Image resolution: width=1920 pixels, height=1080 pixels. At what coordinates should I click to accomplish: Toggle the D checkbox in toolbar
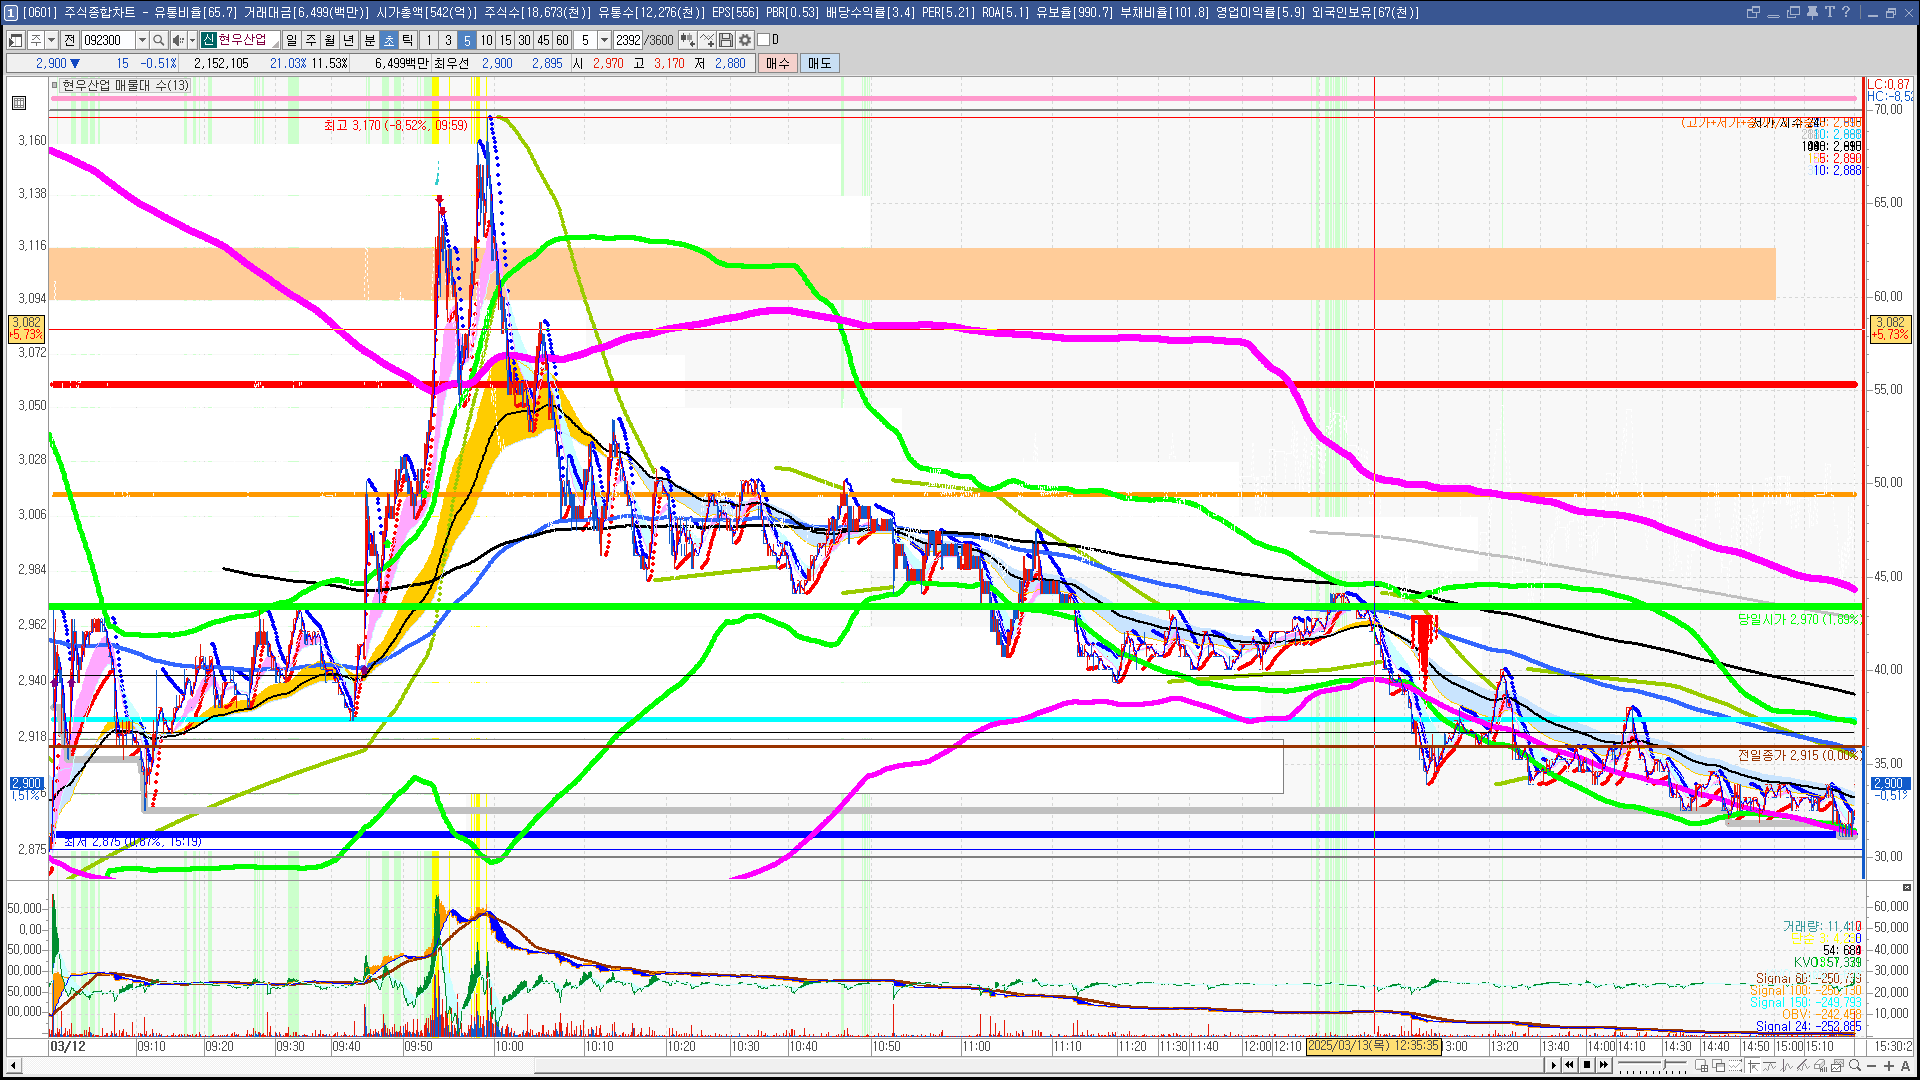tap(763, 40)
